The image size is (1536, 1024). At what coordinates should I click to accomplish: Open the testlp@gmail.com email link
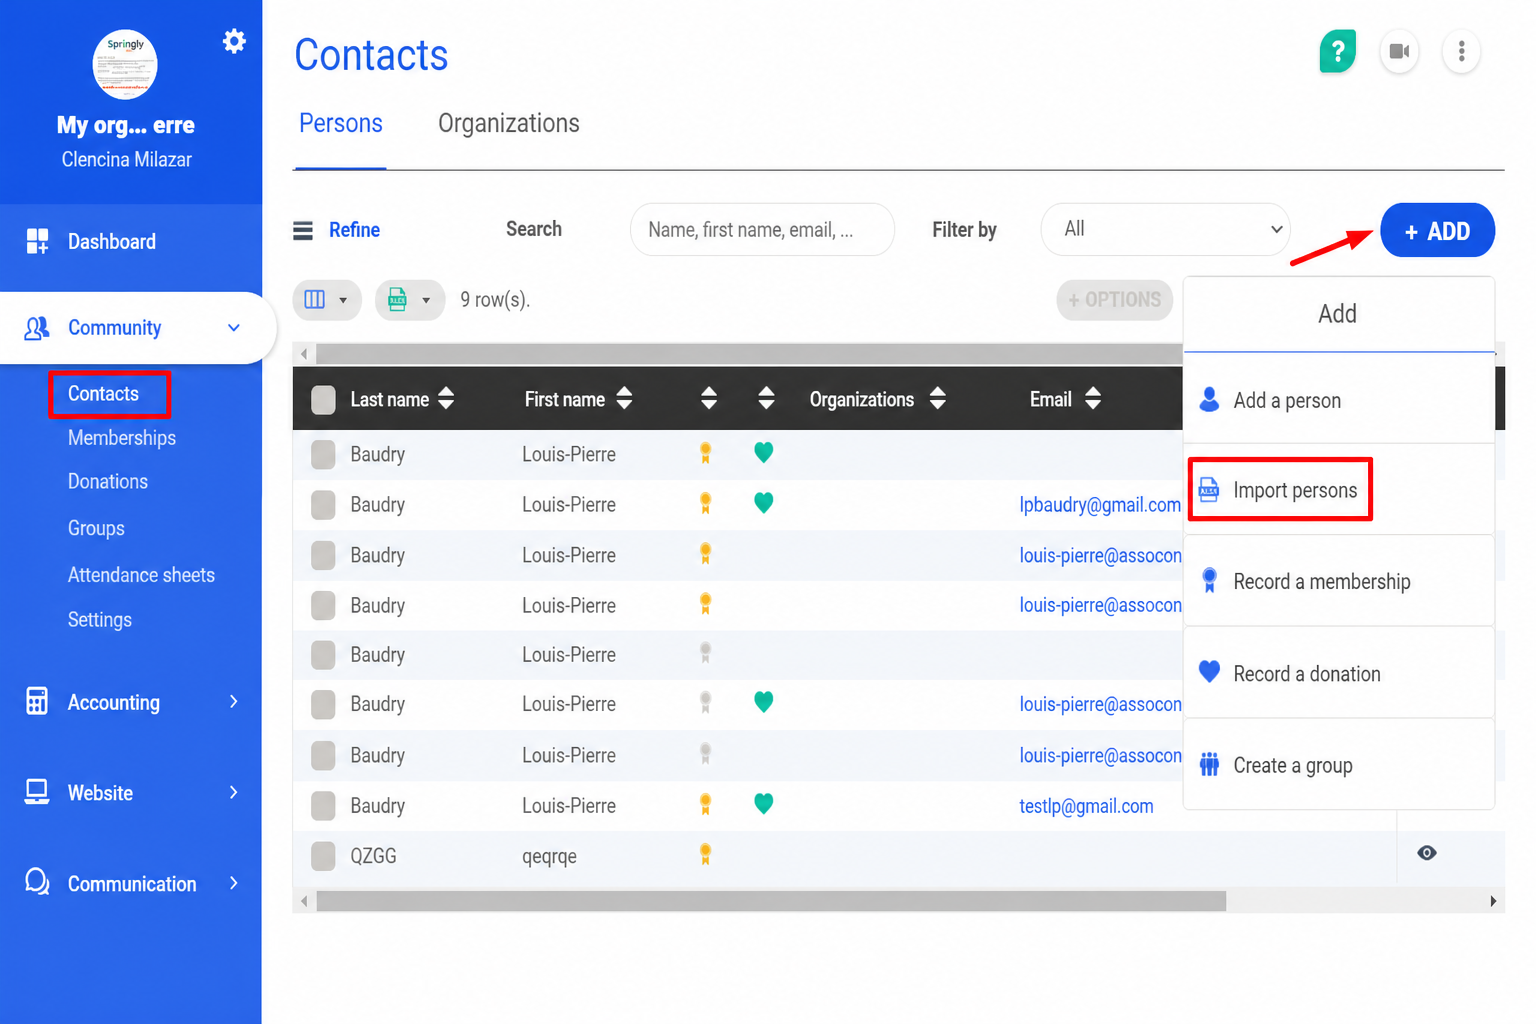tap(1086, 806)
